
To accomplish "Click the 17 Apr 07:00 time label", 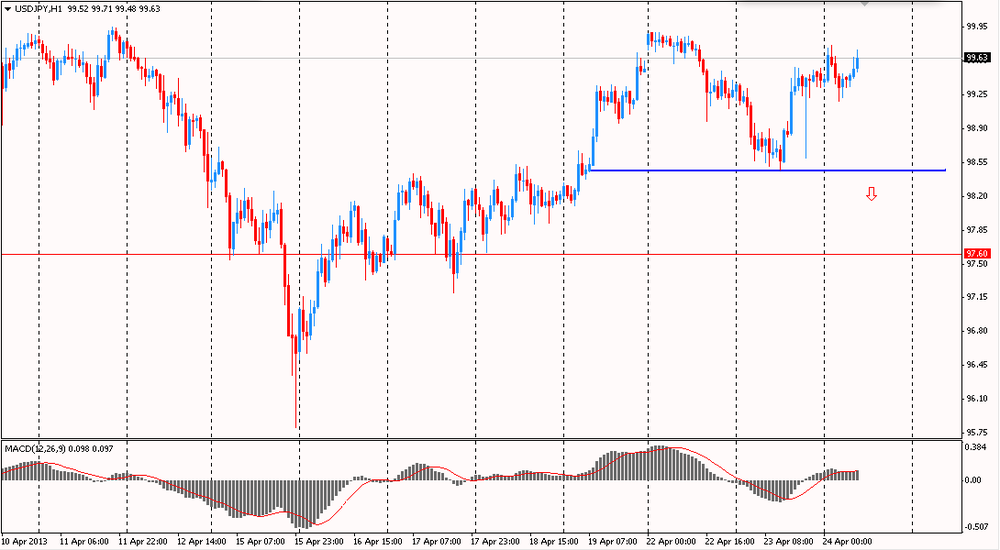I will [x=436, y=542].
